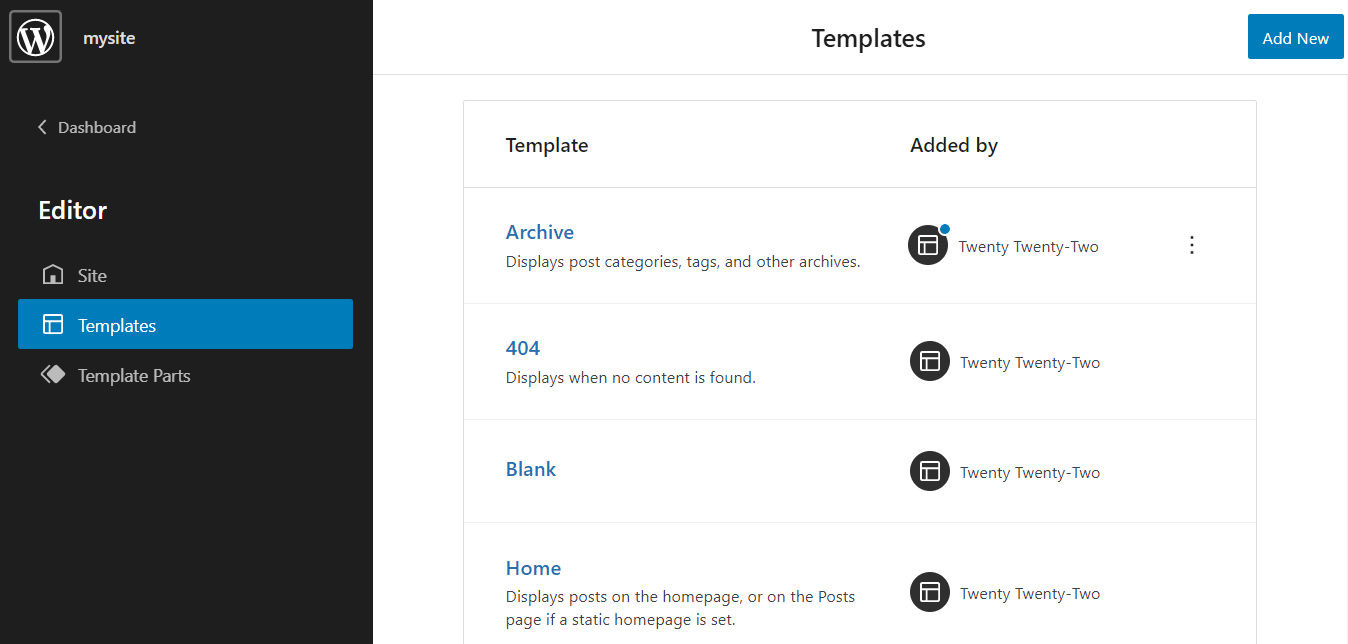Open the Home template

click(x=533, y=567)
